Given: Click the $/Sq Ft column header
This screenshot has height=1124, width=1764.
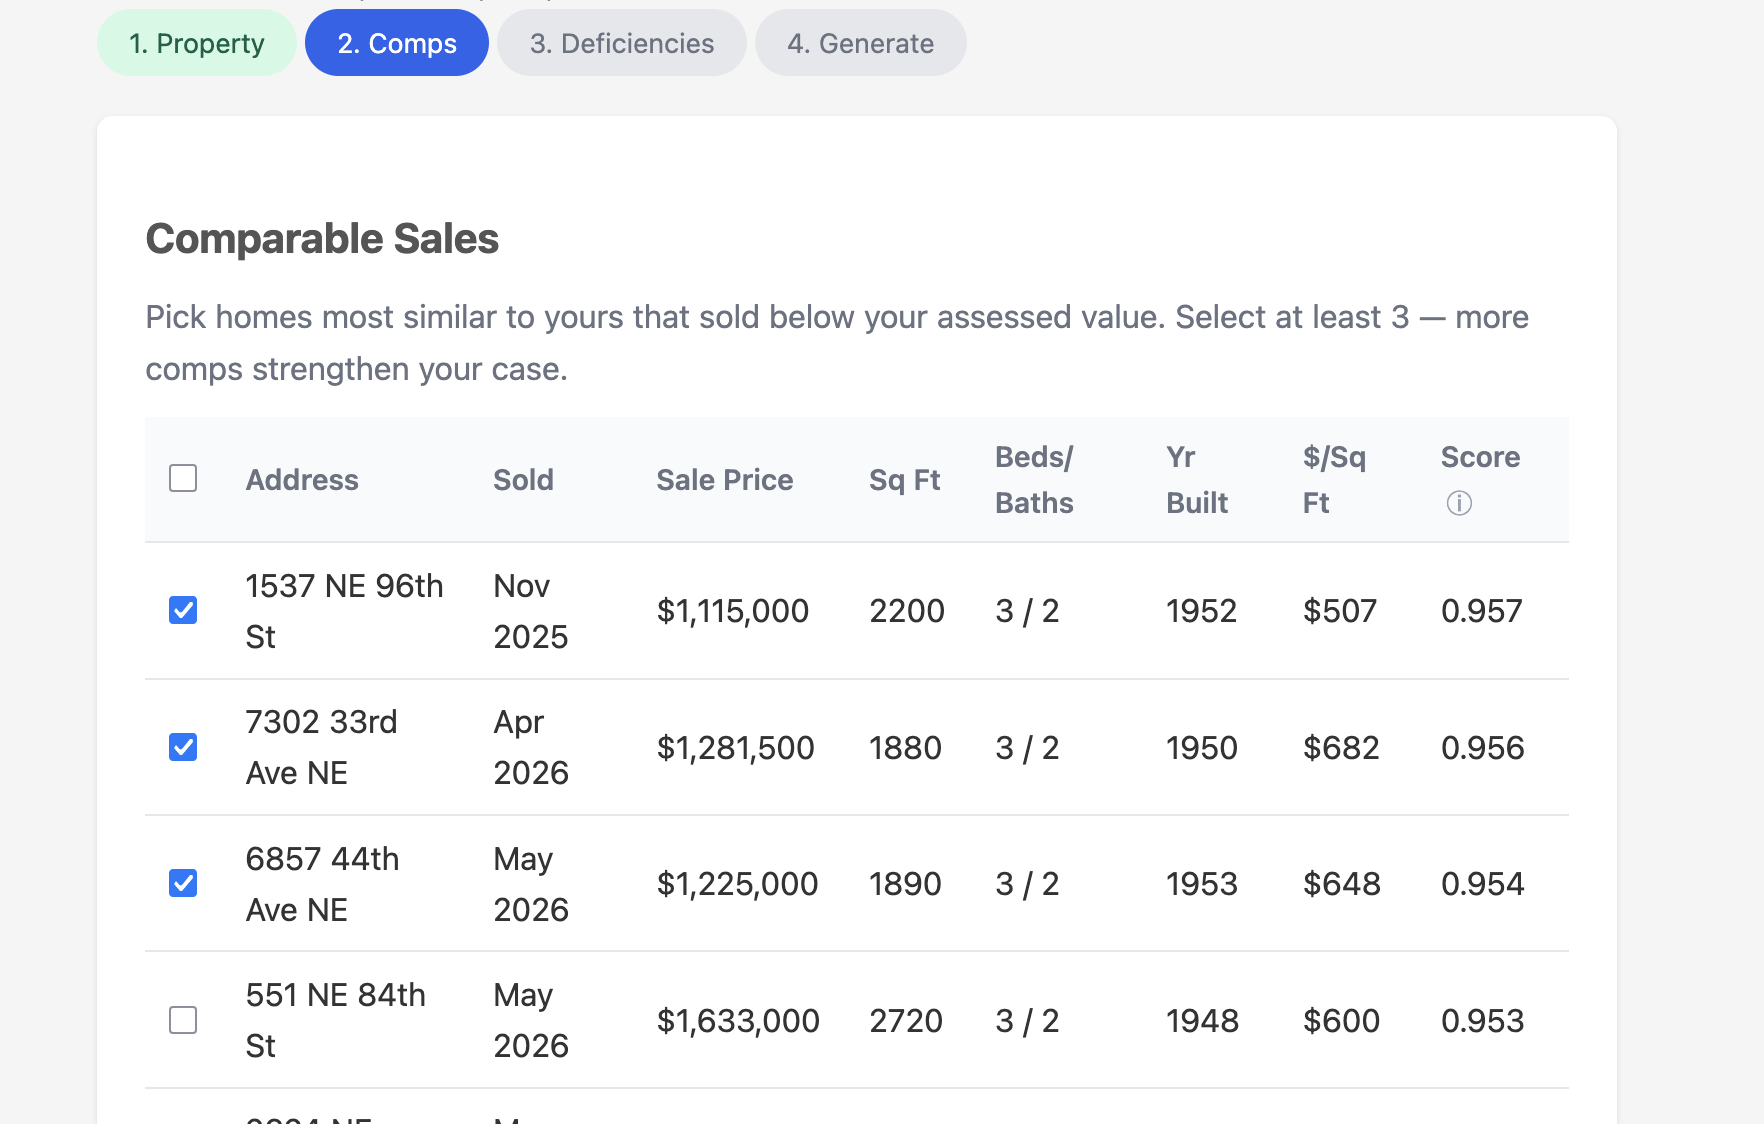Looking at the screenshot, I should (1334, 480).
